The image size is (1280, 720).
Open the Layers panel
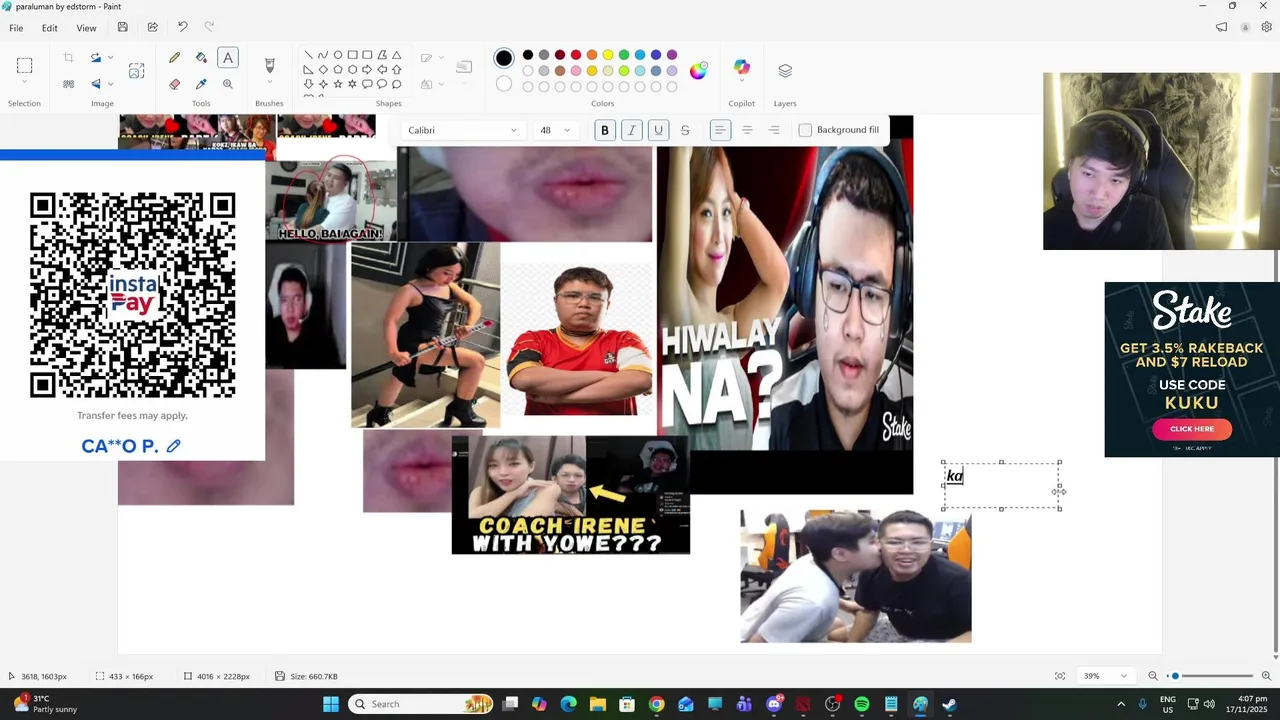click(x=785, y=70)
